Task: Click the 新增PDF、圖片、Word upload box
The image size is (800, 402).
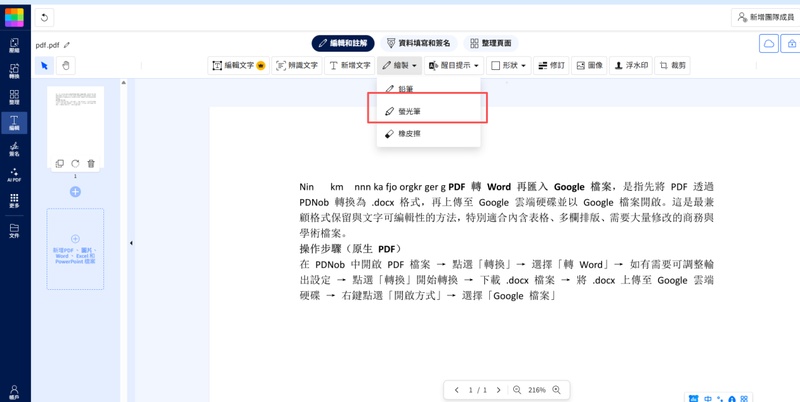Action: click(x=76, y=249)
